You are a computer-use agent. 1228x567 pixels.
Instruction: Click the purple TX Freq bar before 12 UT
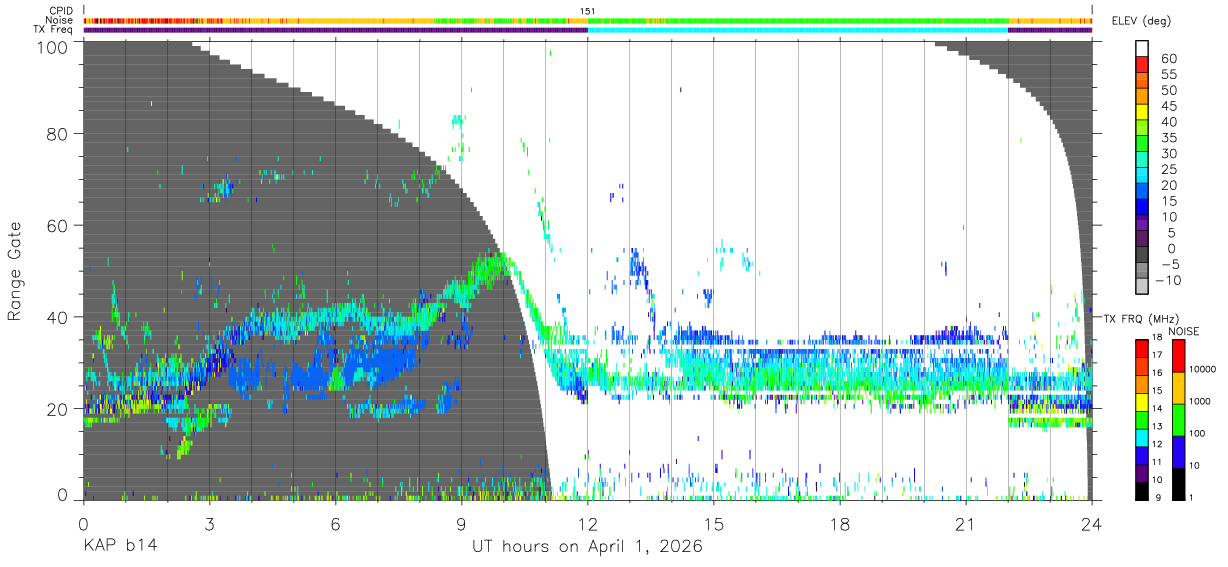(x=335, y=30)
